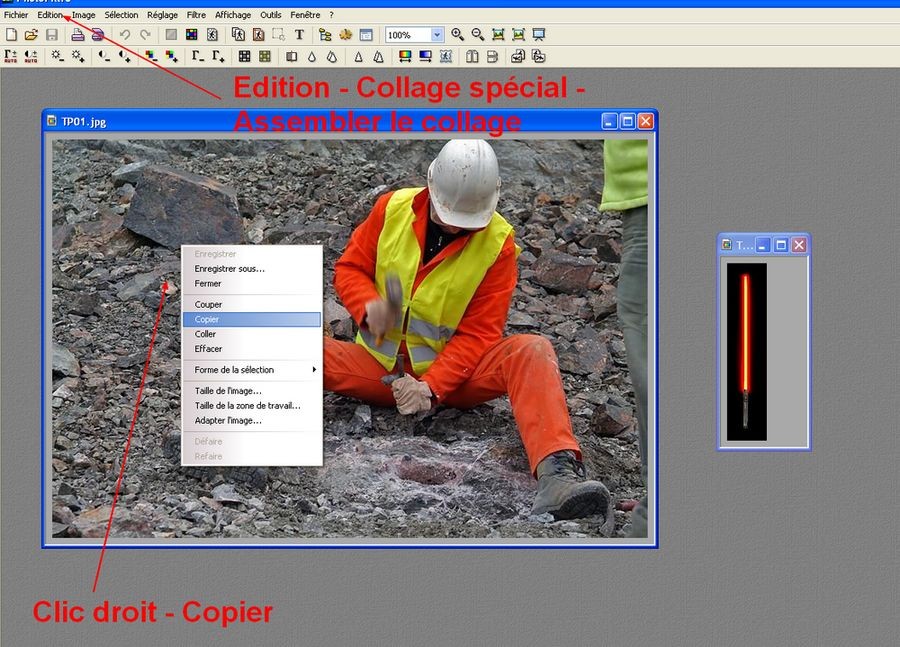Maximize the TP01.jpg image window

point(627,121)
